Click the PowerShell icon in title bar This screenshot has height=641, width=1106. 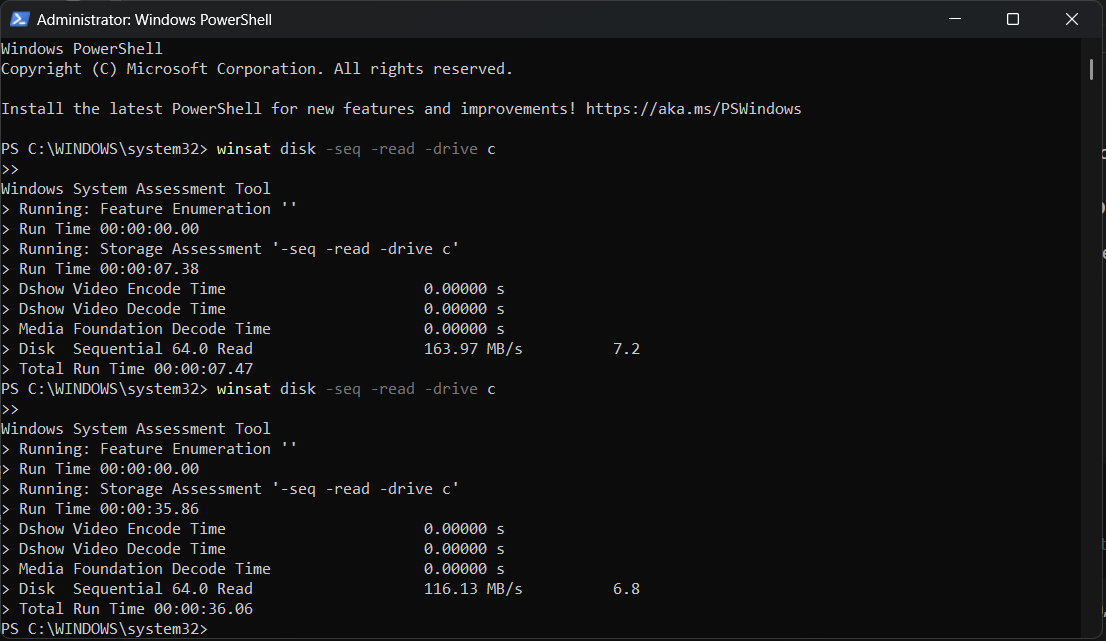point(19,19)
